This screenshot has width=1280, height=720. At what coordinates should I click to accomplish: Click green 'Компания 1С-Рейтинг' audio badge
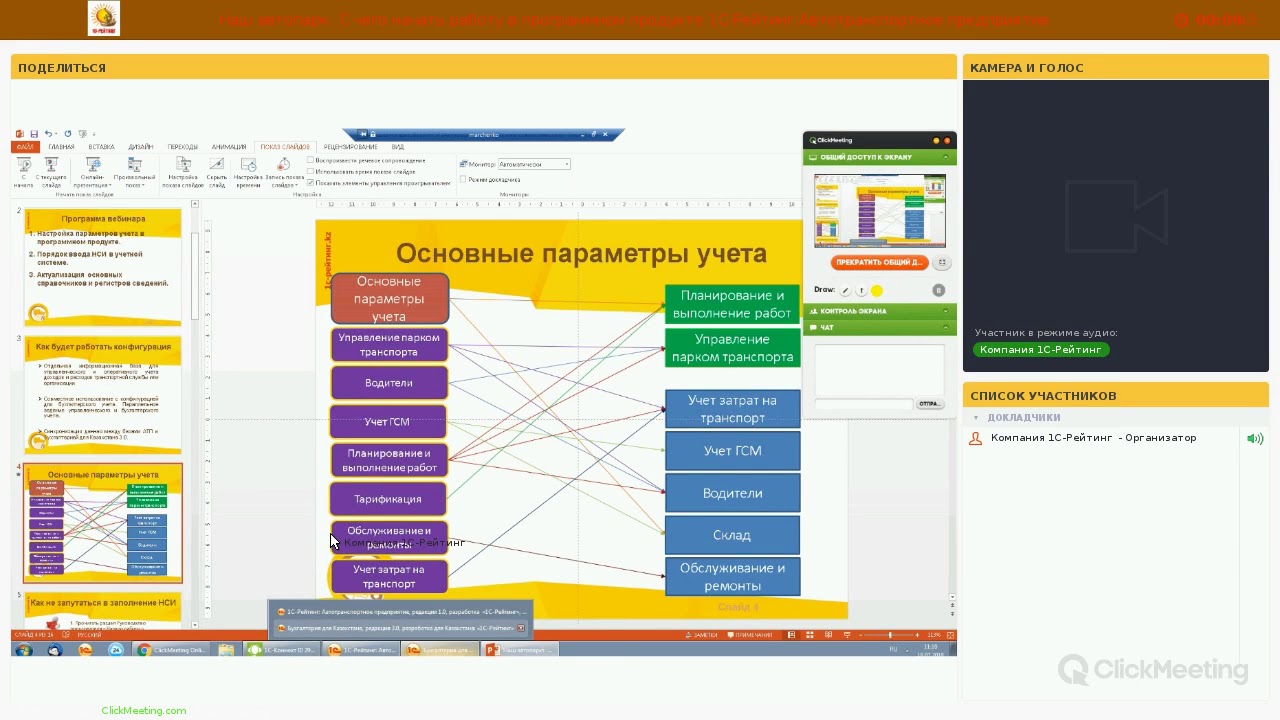coord(1041,350)
